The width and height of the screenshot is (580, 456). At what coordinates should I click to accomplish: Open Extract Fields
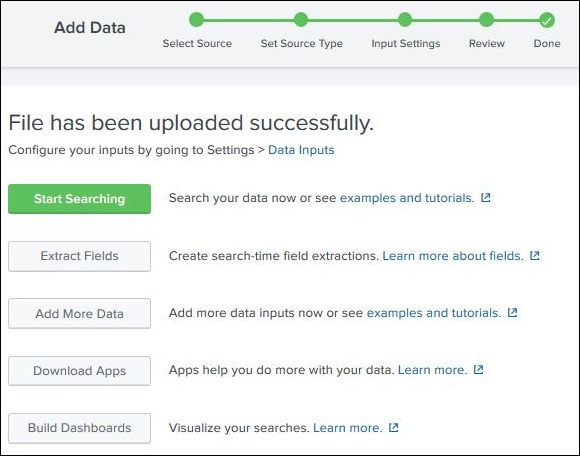80,256
